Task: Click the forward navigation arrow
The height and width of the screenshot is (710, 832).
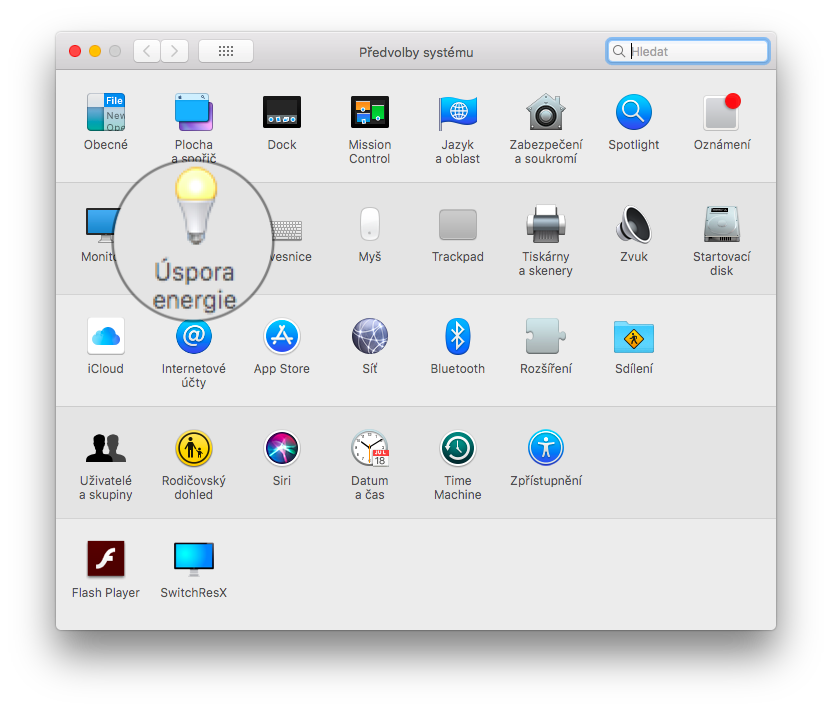Action: click(175, 51)
